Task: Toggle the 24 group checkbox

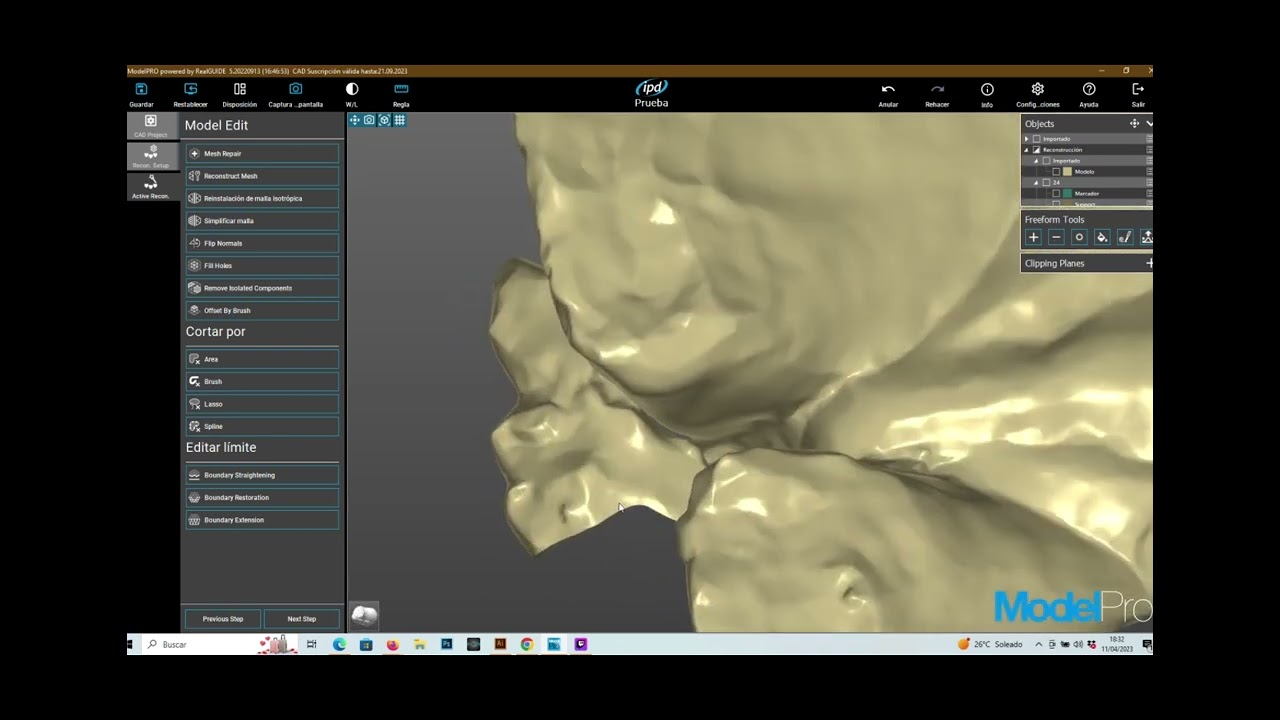Action: pos(1046,183)
